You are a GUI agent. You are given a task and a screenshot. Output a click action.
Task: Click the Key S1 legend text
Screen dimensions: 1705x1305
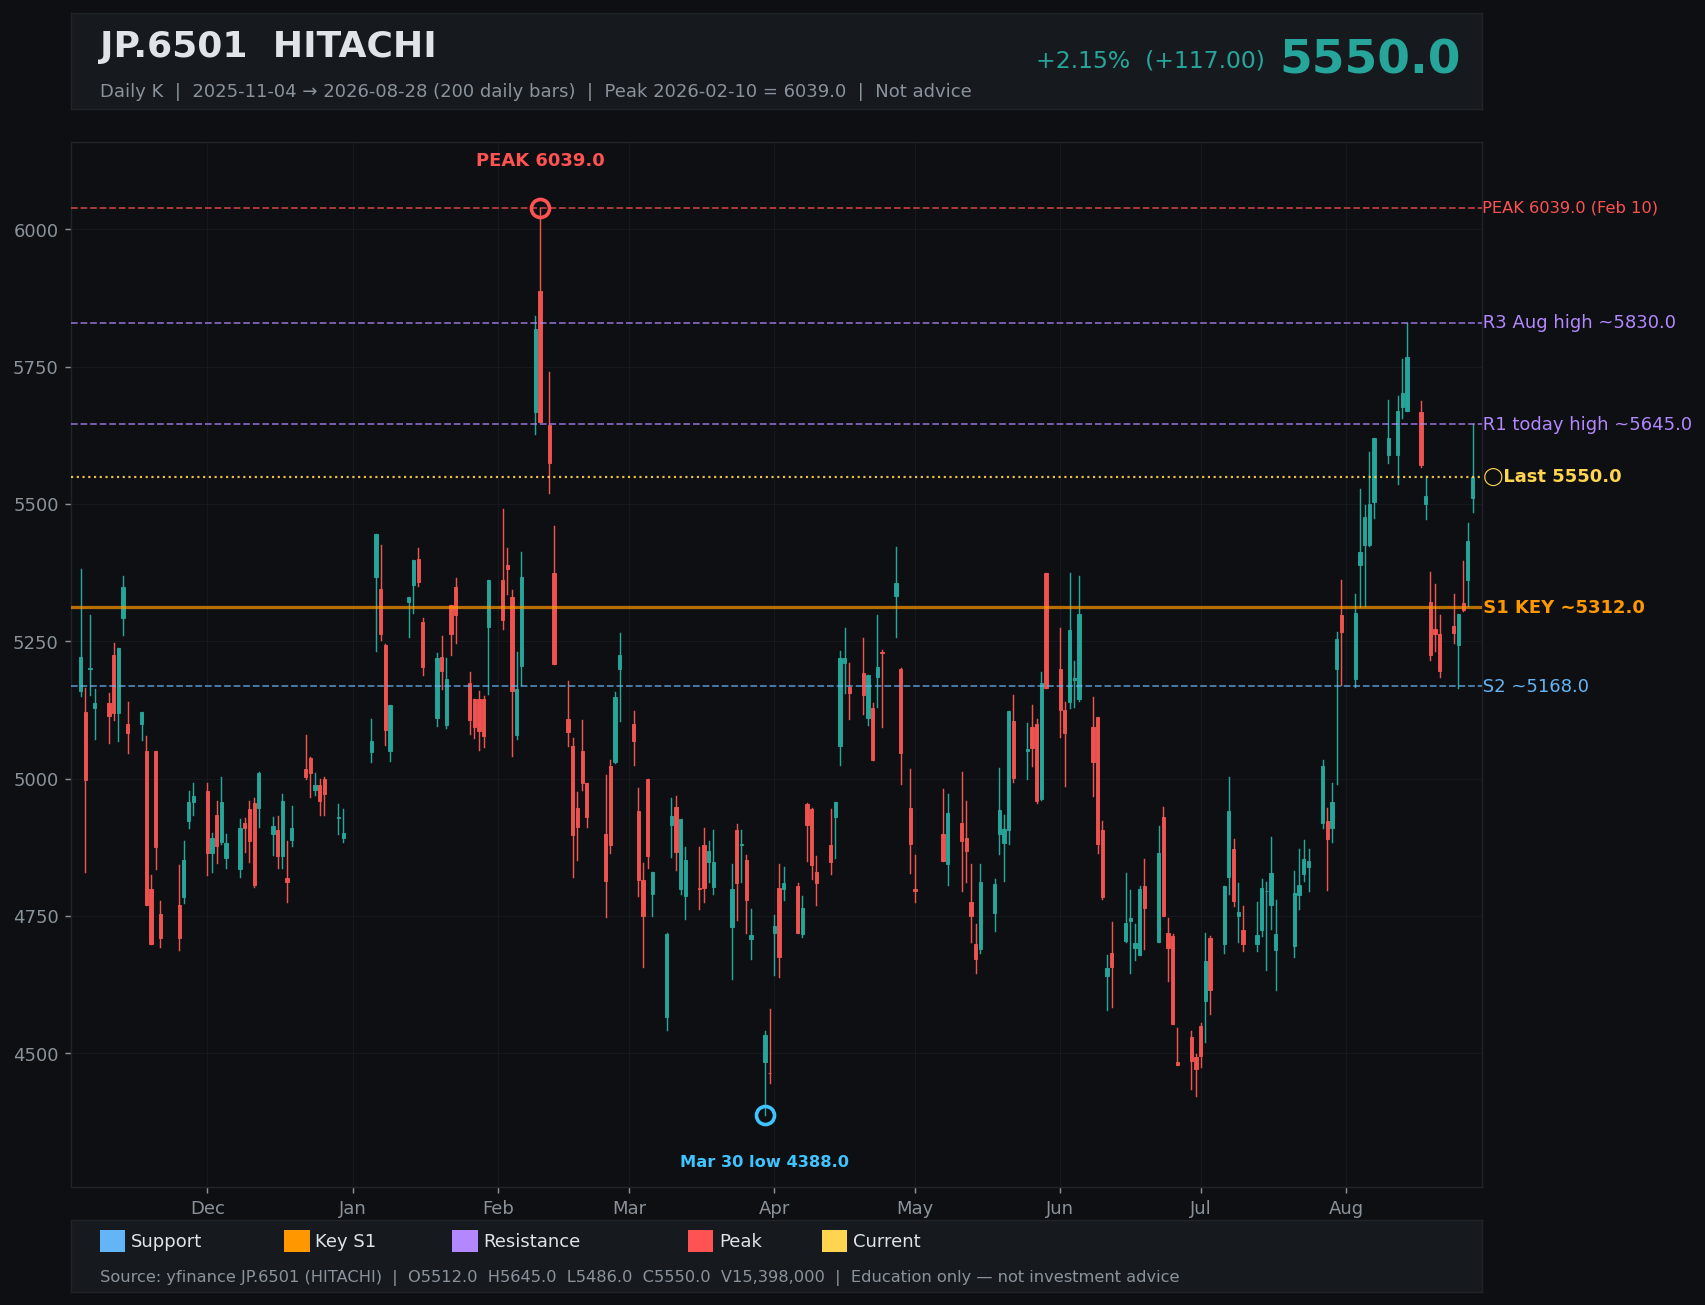coord(345,1241)
